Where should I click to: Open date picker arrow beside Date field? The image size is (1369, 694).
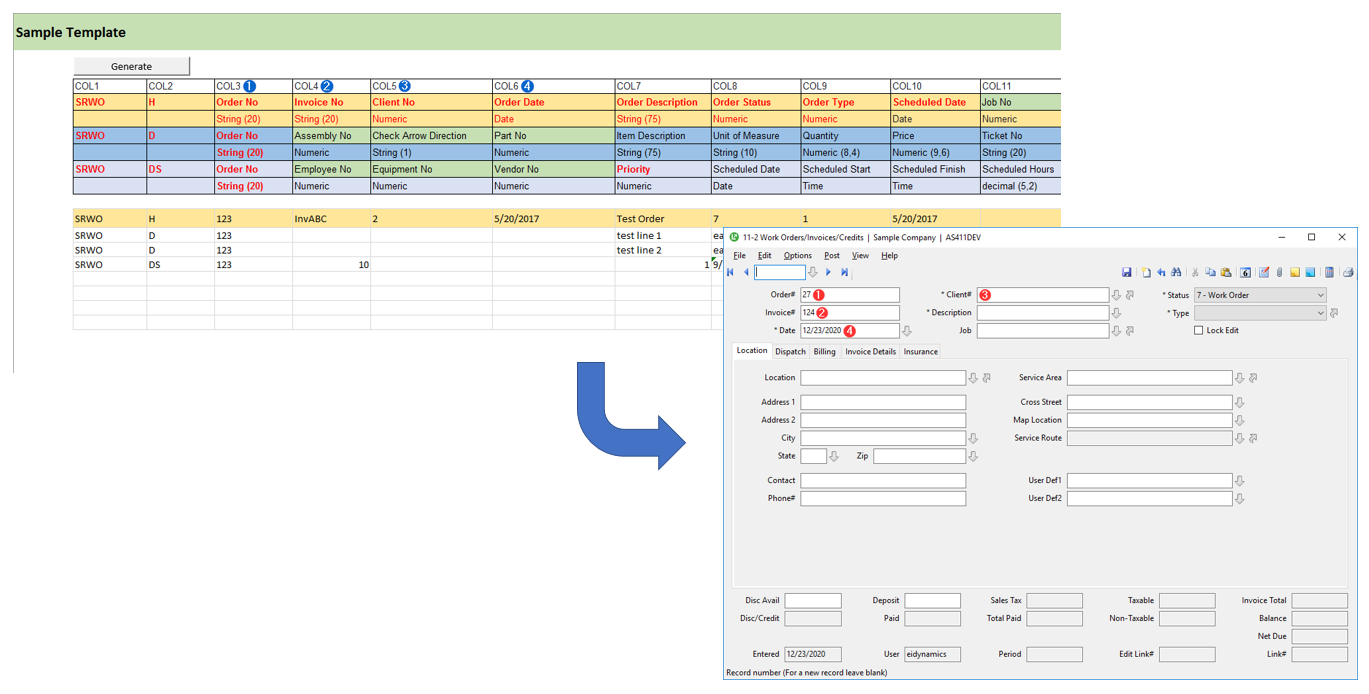907,331
